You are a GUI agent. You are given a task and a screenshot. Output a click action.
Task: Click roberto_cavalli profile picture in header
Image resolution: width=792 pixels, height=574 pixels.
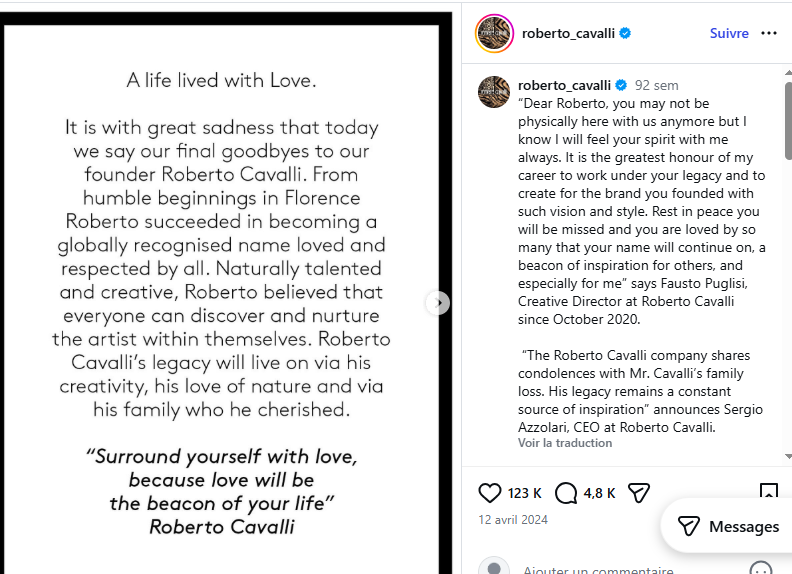[494, 33]
